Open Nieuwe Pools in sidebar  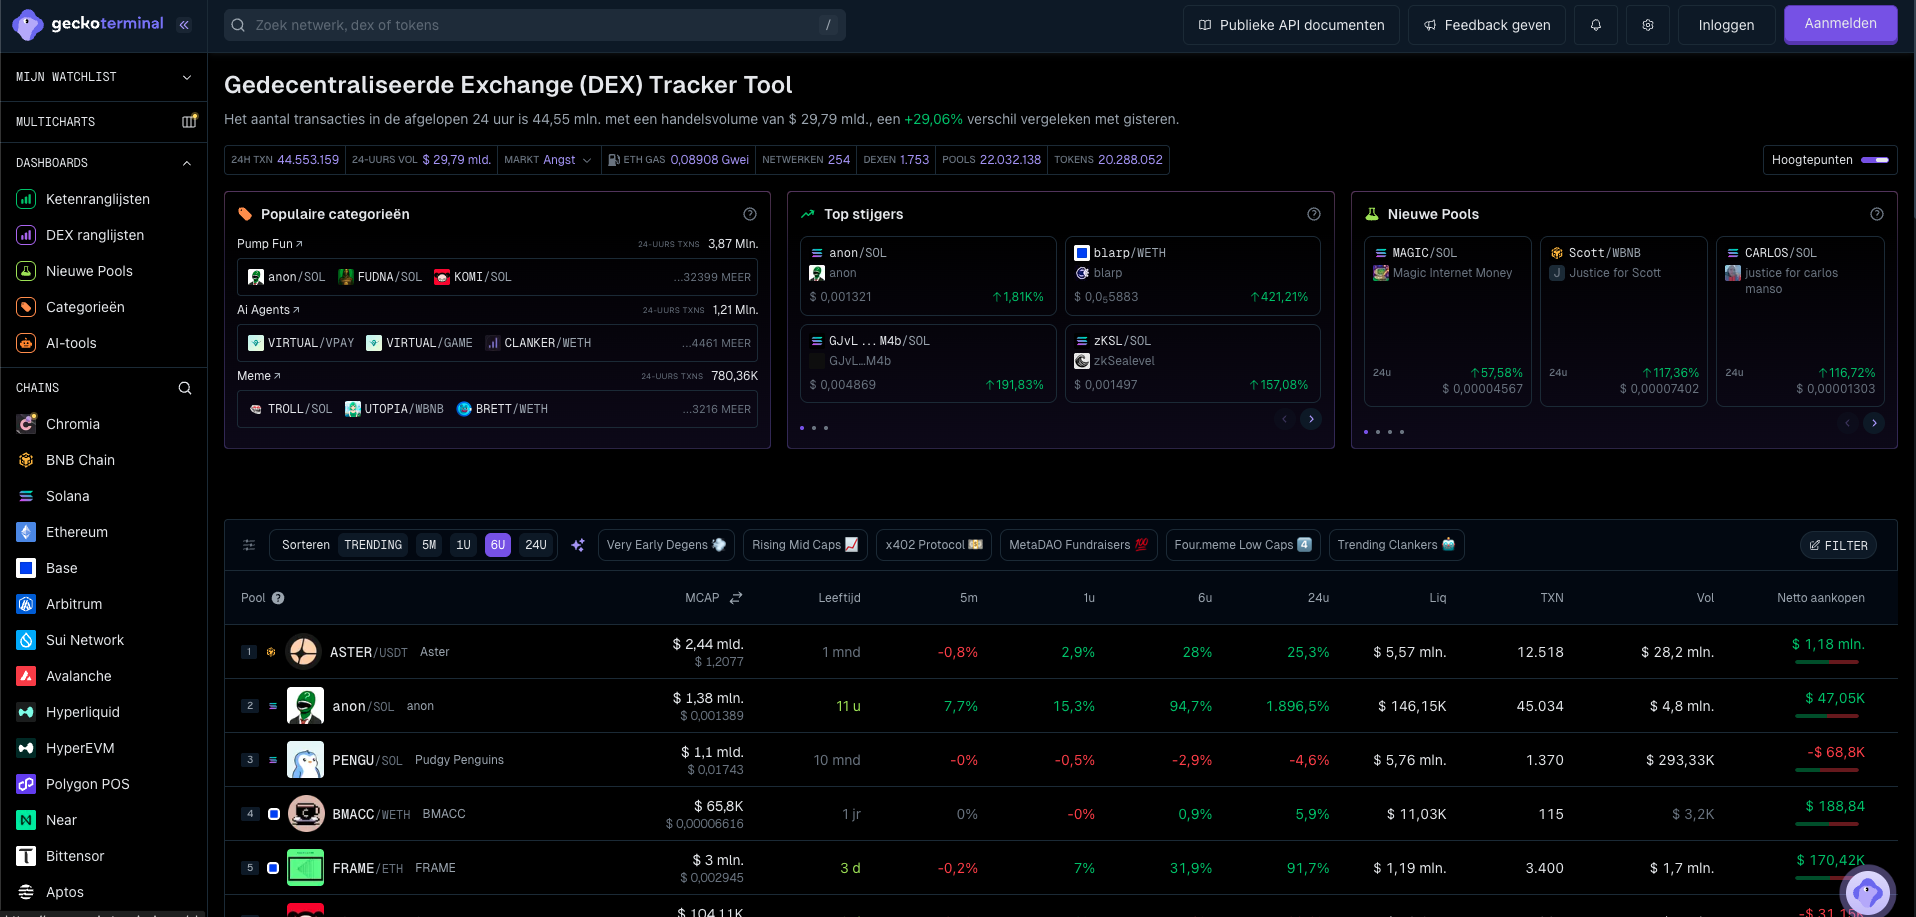(89, 271)
